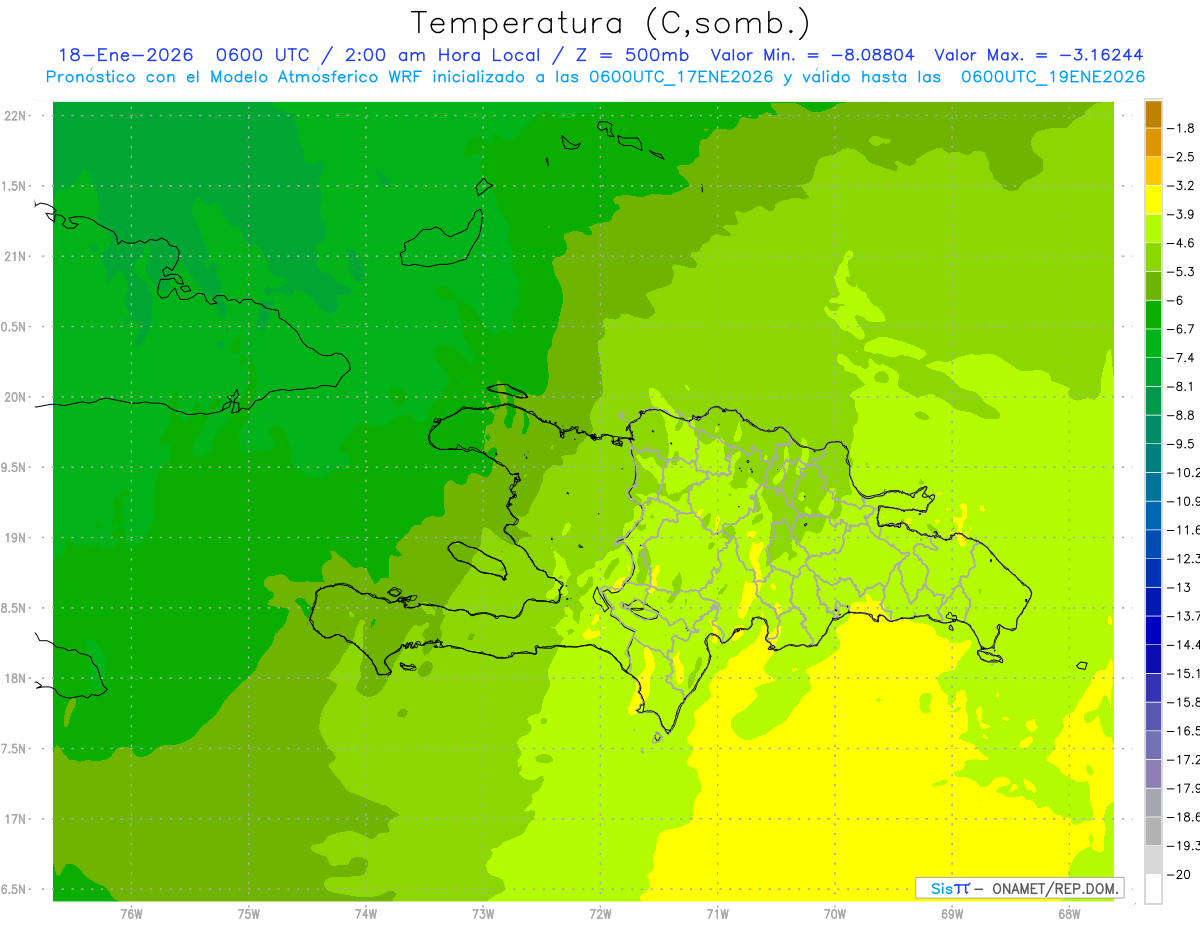
Task: Click the colorbar label "-13"
Action: pos(1179,587)
